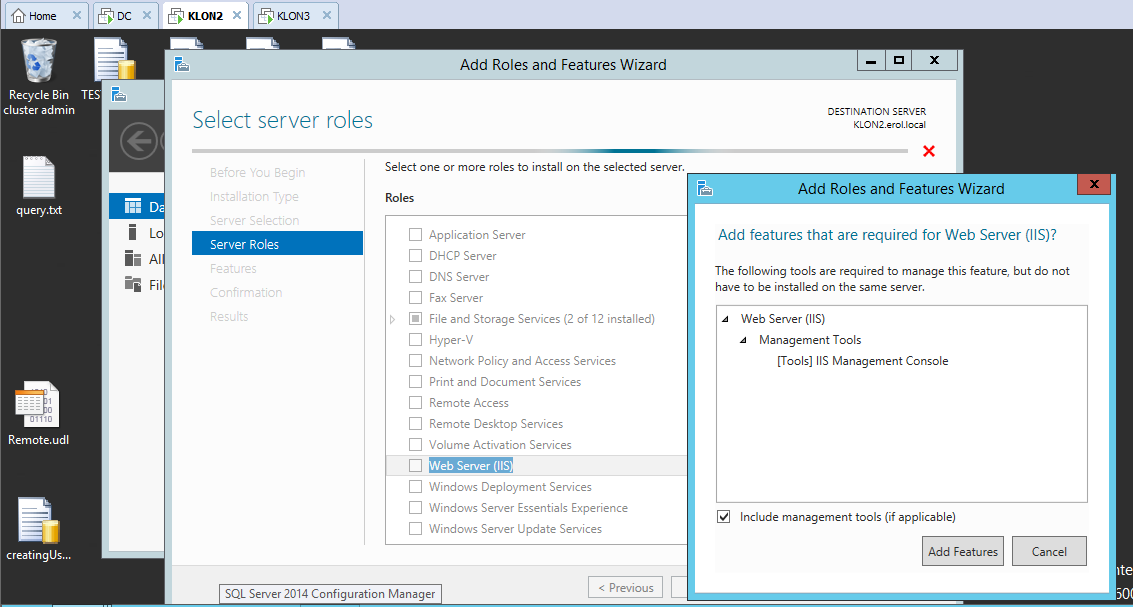Click the wizard icon in the popup title bar
This screenshot has width=1133, height=607.
click(705, 188)
